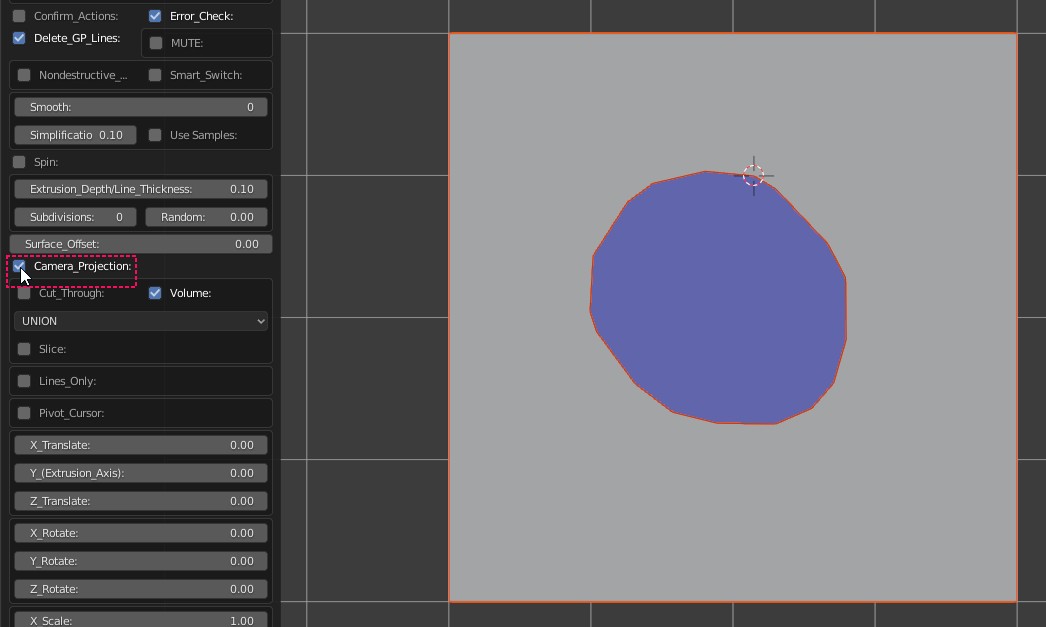
Task: Open the UNION boolean mode dropdown
Action: (141, 321)
